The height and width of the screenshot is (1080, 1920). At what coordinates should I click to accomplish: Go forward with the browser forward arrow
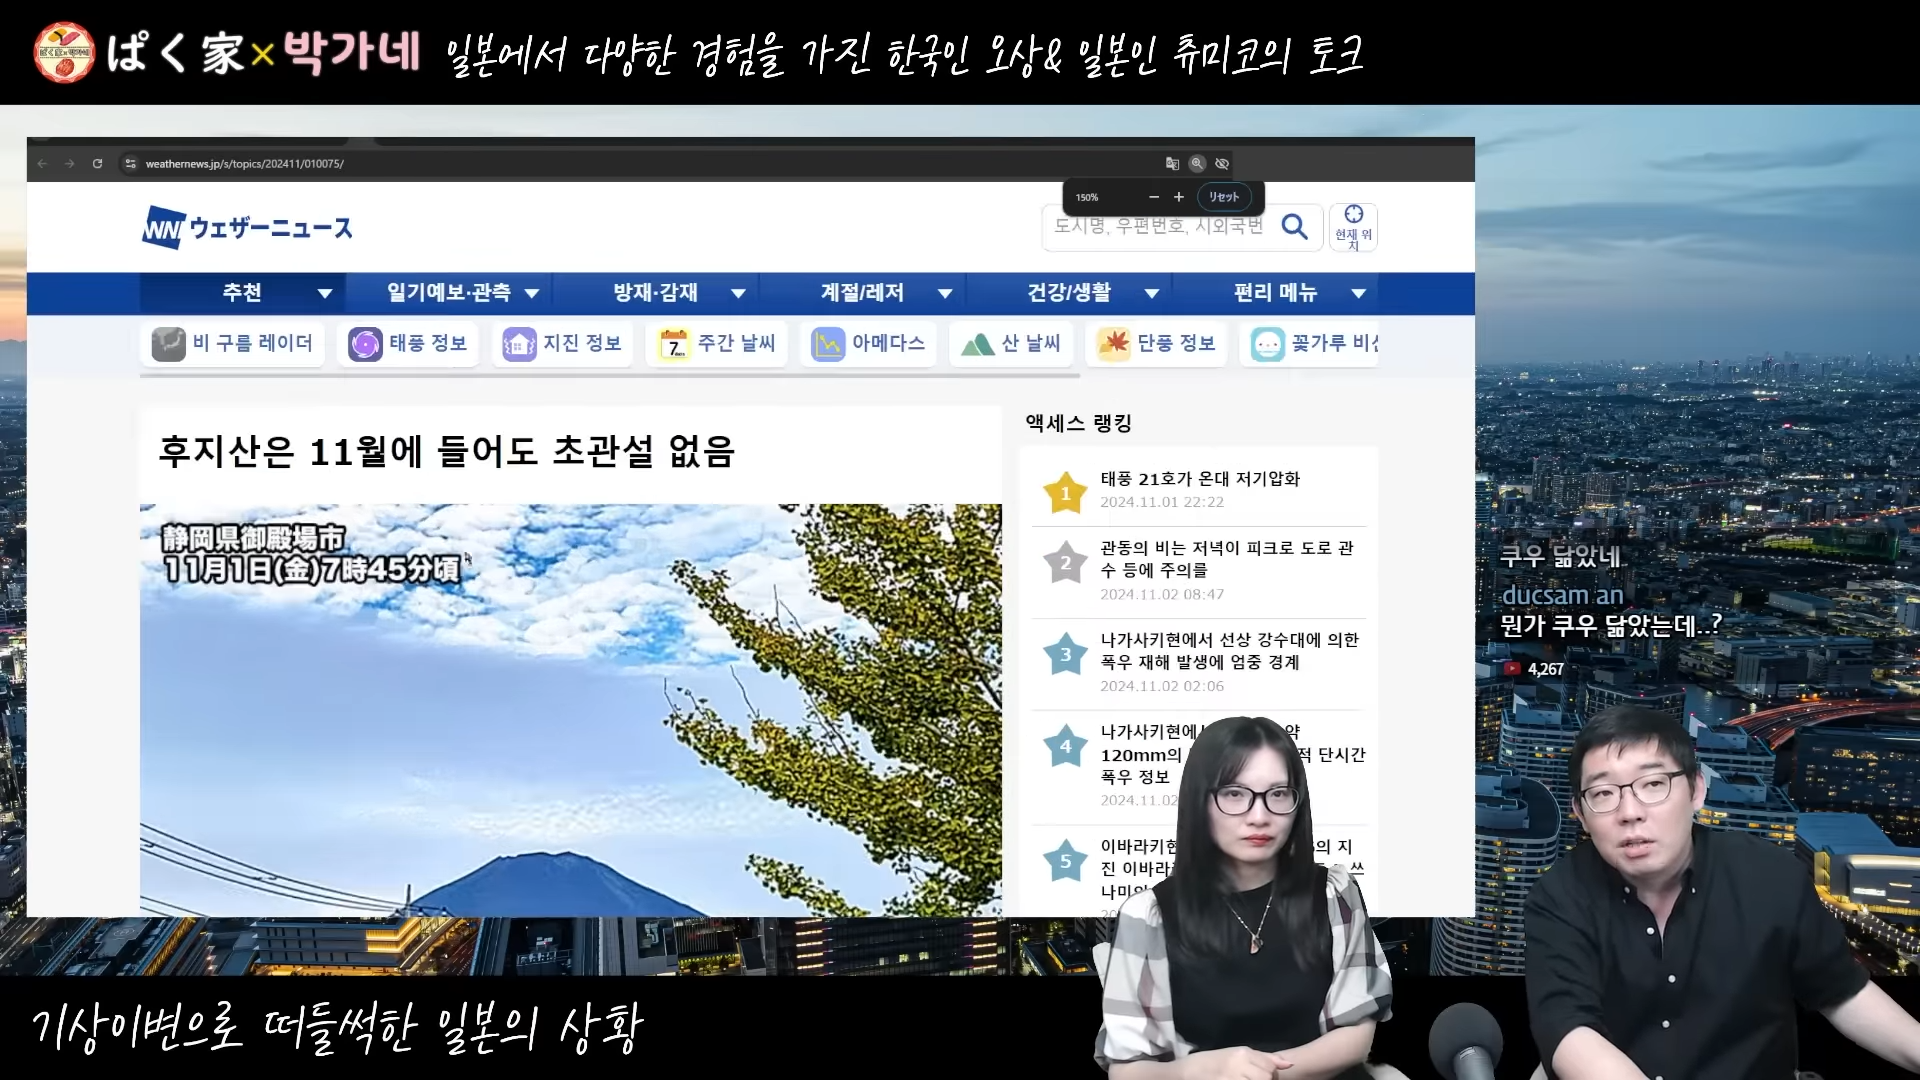point(69,163)
